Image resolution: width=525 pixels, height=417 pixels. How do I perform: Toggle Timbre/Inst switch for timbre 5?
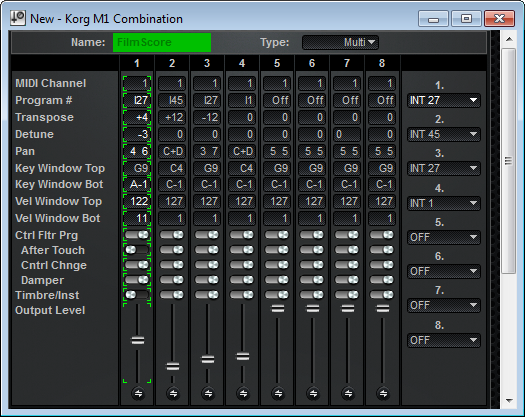[x=277, y=294]
